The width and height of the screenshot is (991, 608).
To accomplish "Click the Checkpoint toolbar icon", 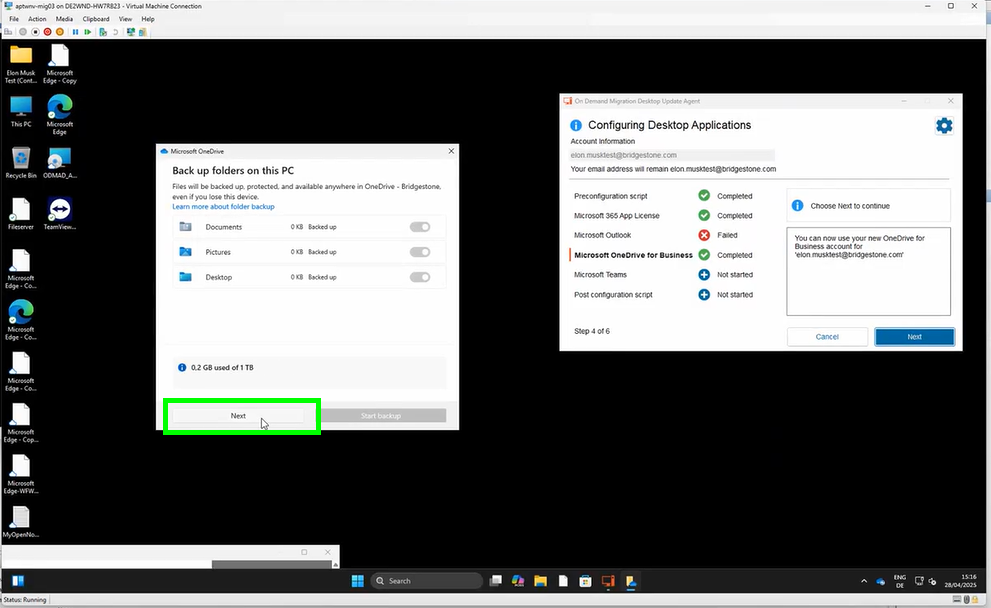I will [x=103, y=32].
